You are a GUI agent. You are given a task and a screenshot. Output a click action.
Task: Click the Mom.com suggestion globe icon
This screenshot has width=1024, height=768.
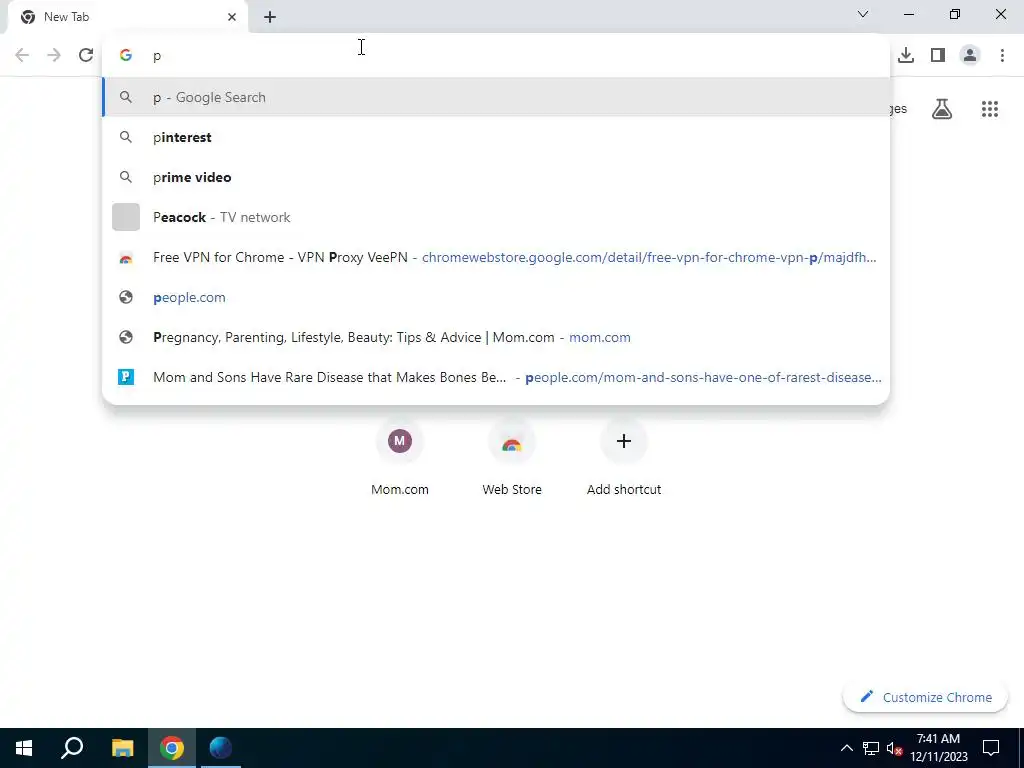[126, 337]
